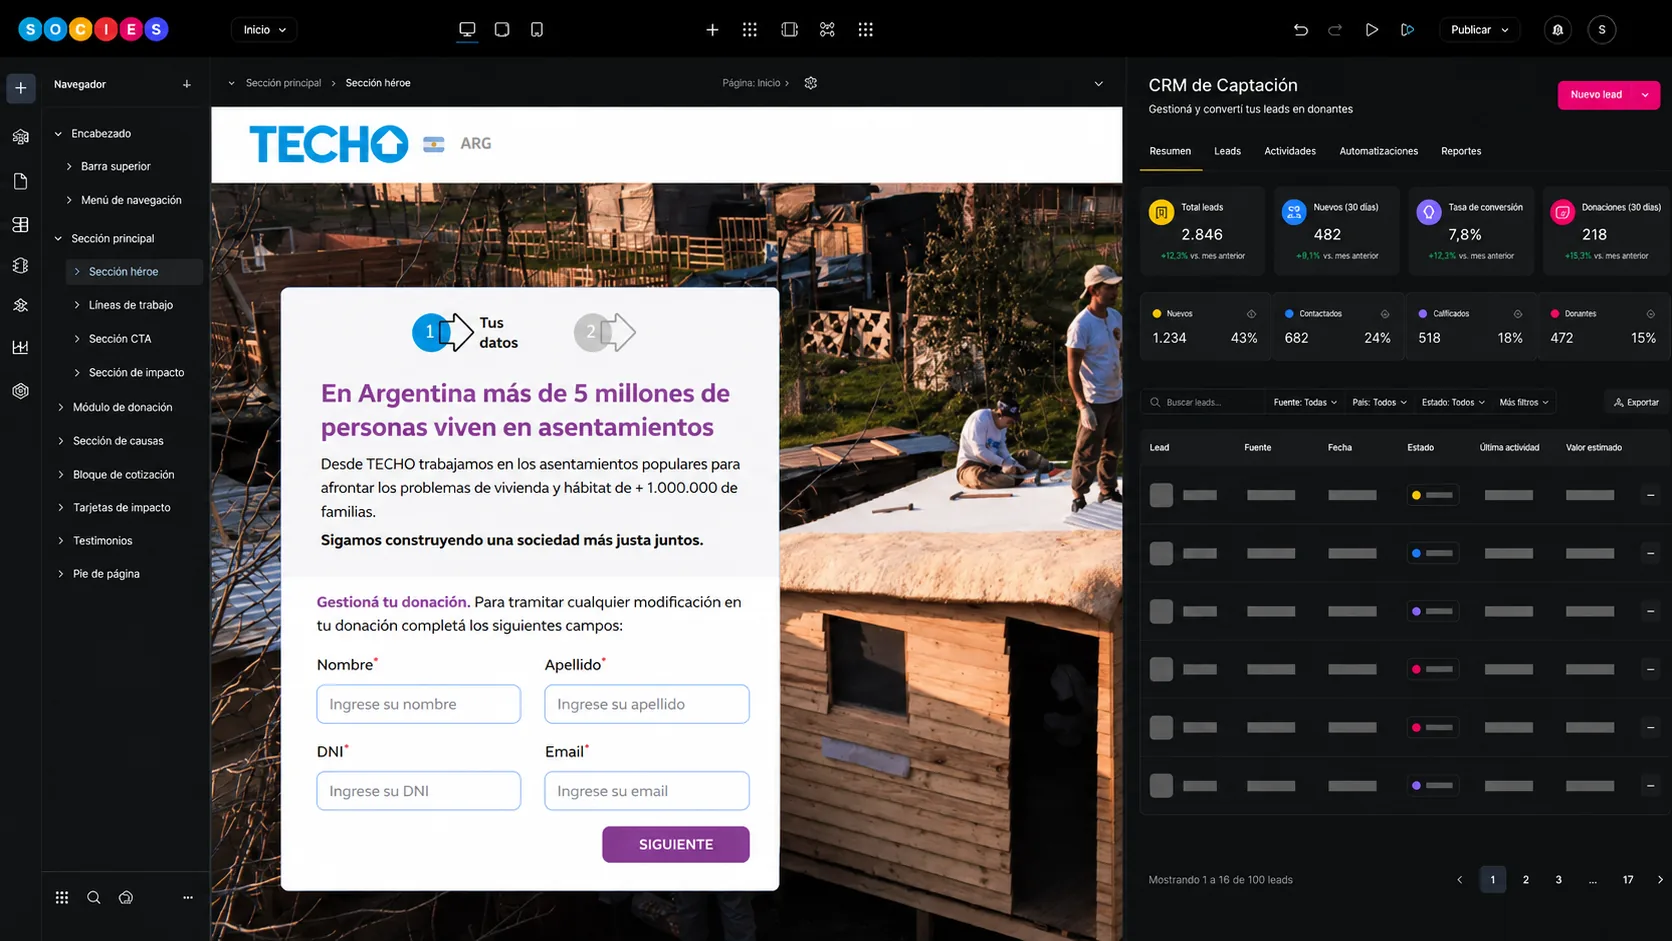Viewport: 1672px width, 941px height.
Task: Click the square plus button in left rail
Action: 21,88
